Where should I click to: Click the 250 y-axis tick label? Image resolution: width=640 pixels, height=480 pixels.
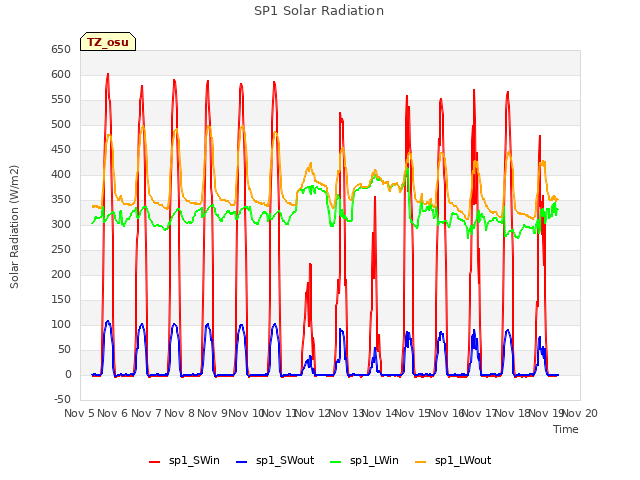pyautogui.click(x=61, y=249)
